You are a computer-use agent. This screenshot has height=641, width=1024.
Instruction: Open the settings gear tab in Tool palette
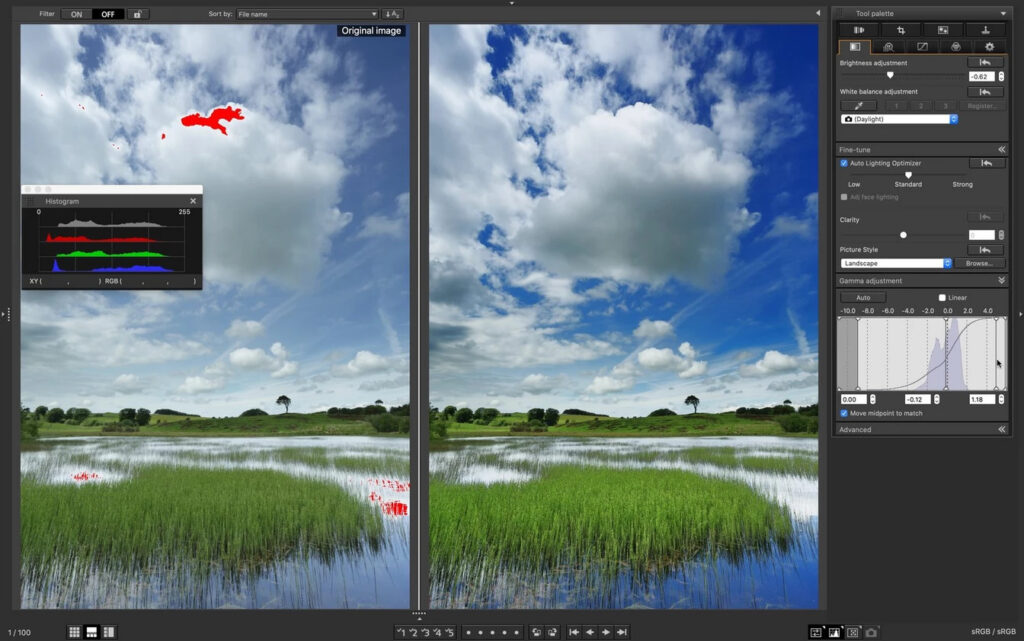(989, 47)
